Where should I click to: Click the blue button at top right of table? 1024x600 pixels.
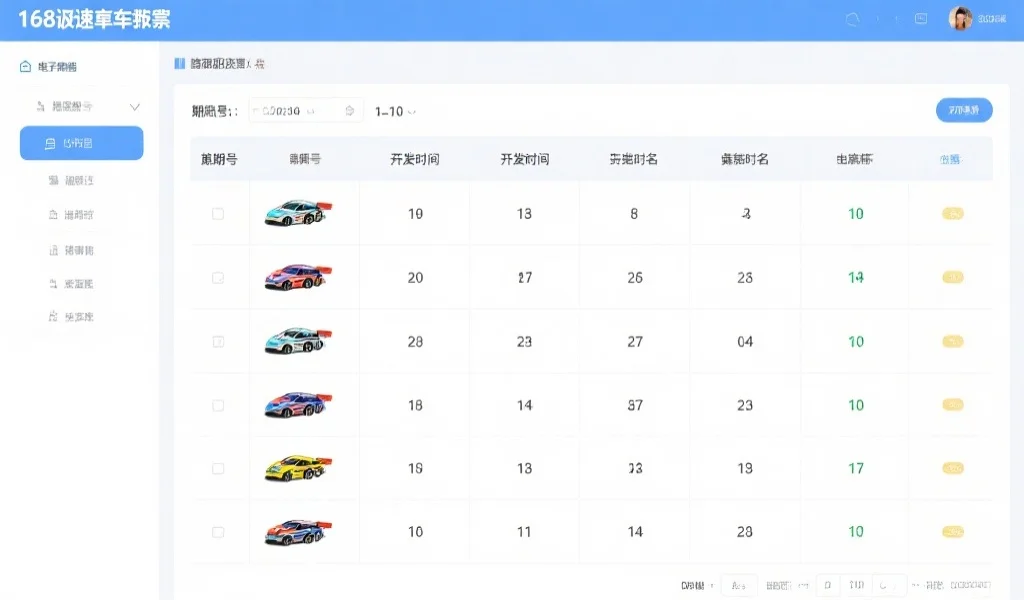(x=964, y=110)
